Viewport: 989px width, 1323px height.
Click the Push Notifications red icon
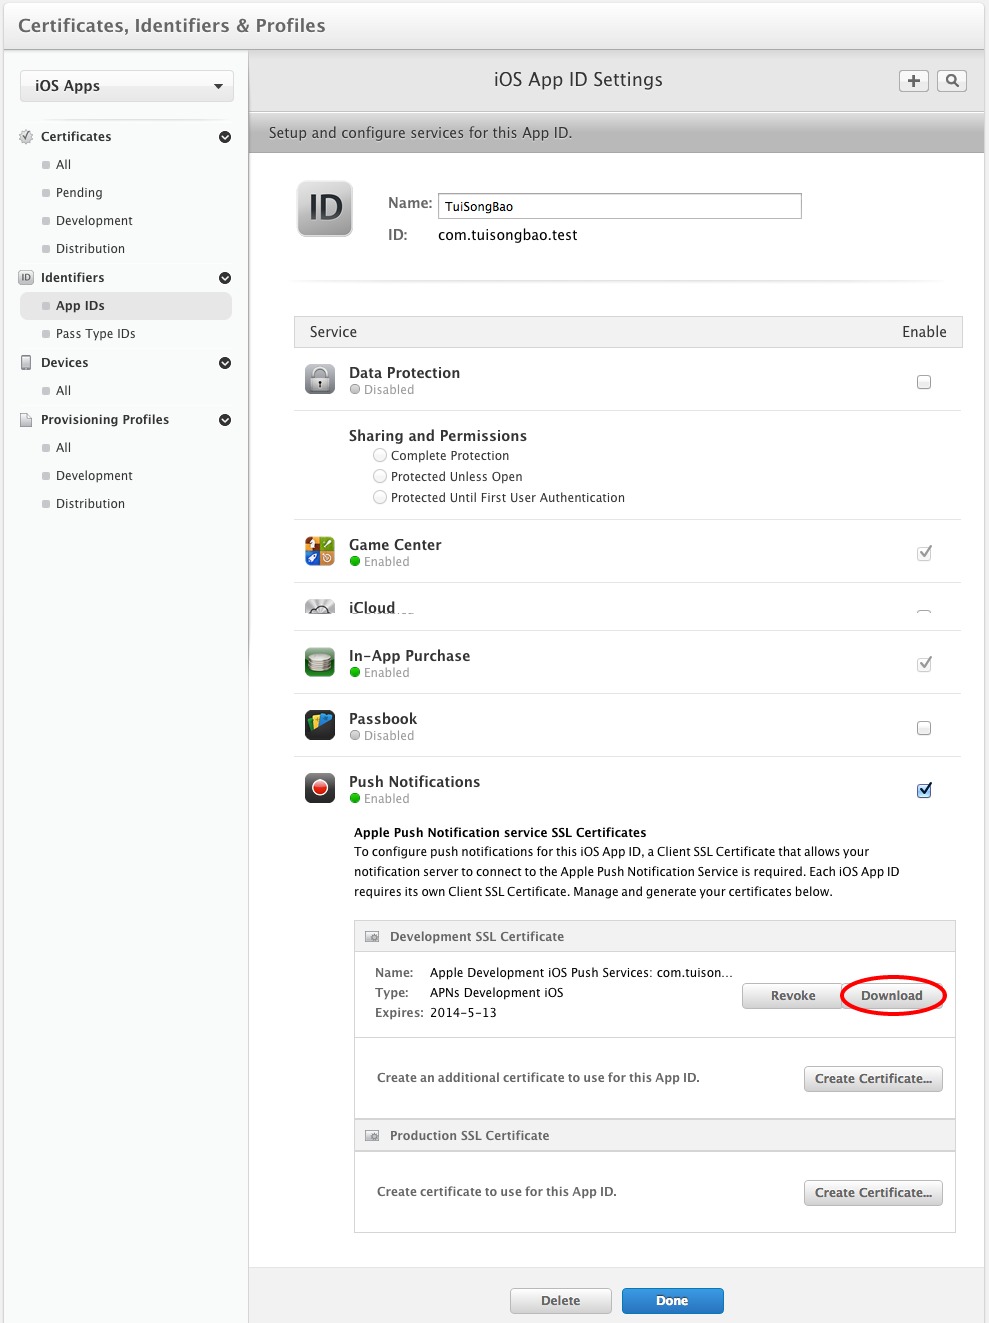320,788
